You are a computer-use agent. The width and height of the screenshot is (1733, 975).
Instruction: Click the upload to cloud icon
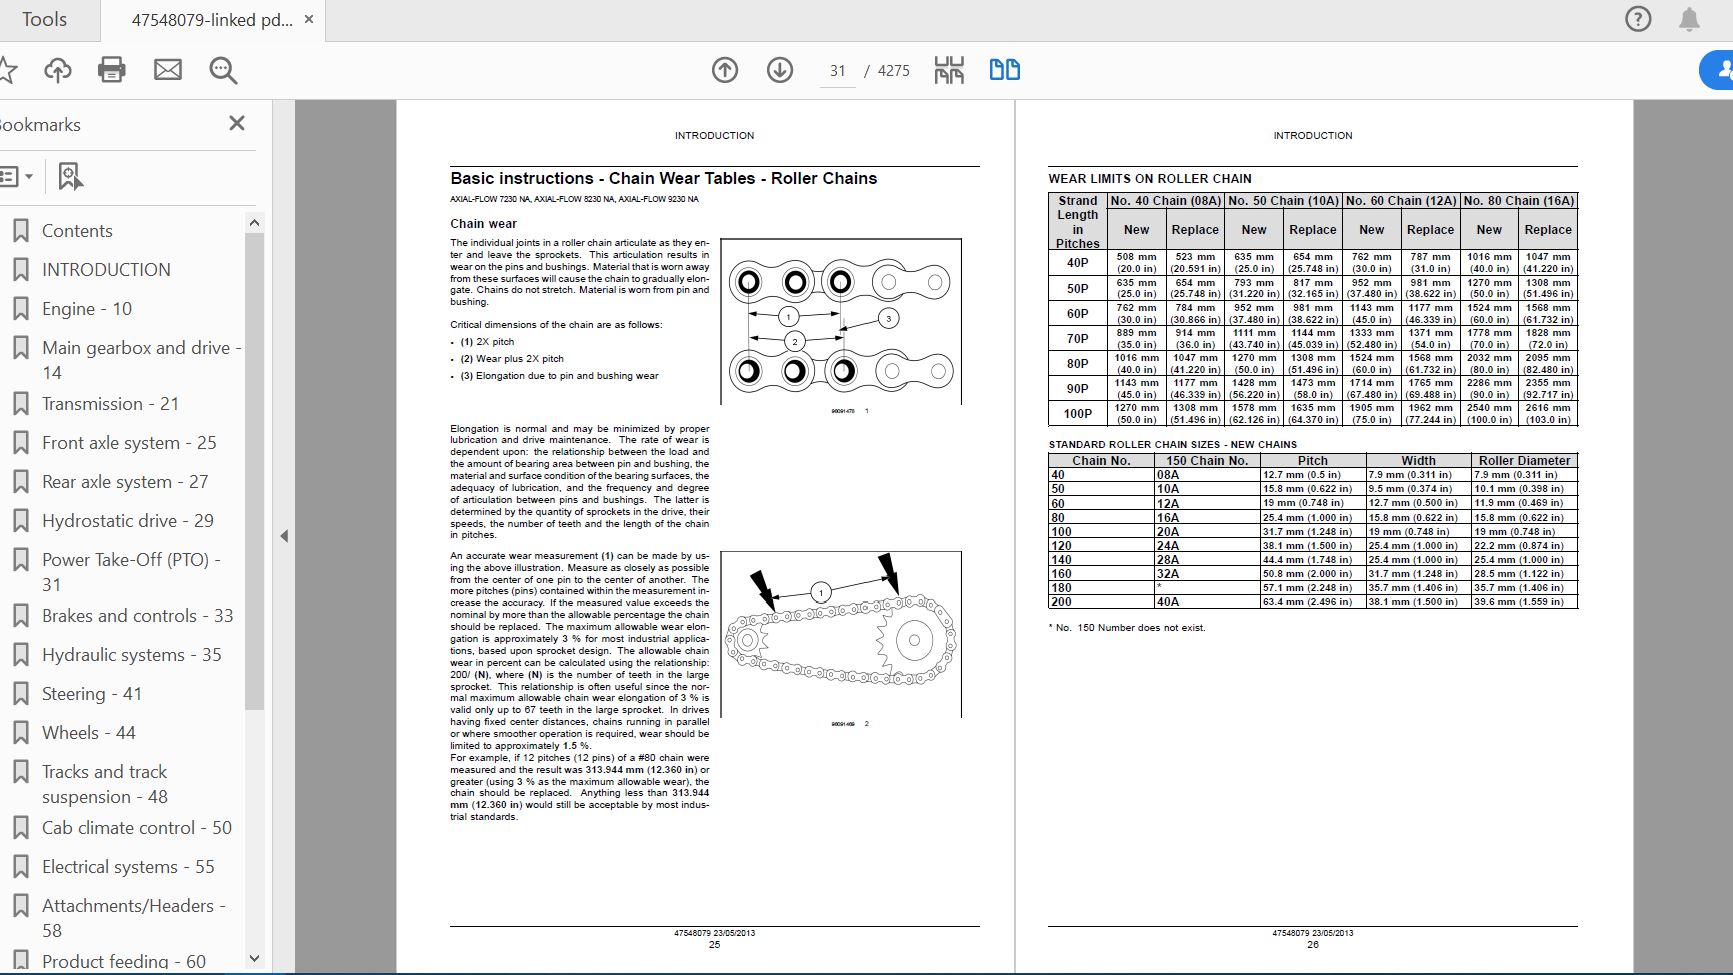[58, 70]
